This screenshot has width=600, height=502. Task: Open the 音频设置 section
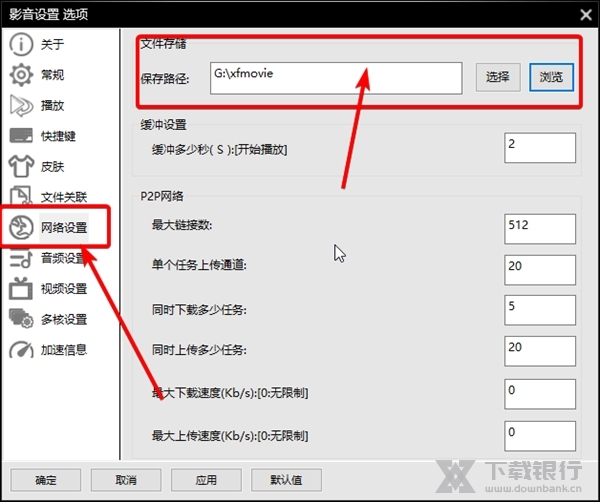[64, 258]
